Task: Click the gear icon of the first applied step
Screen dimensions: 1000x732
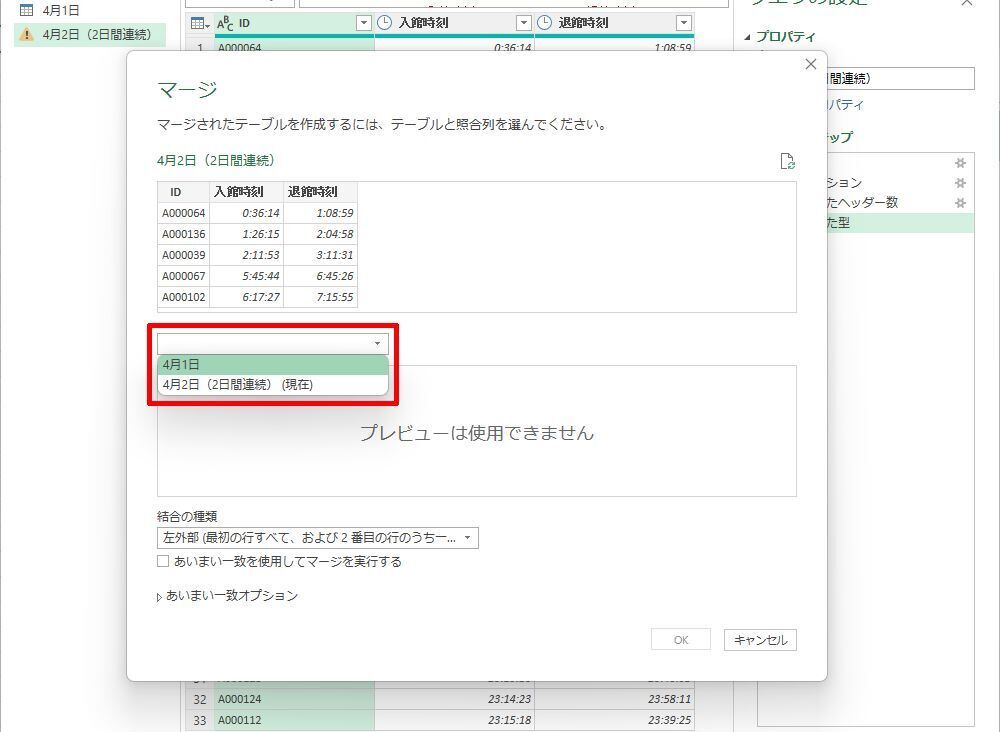Action: coord(960,163)
